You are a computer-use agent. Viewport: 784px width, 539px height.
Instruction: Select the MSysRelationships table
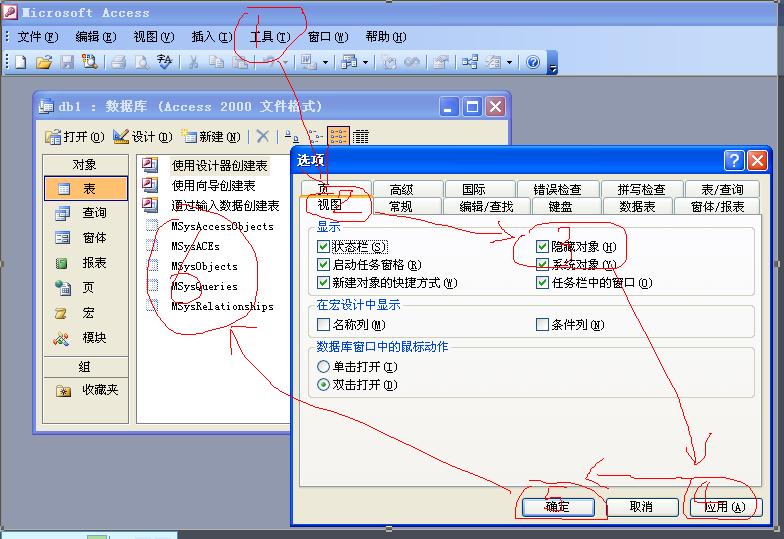(222, 306)
